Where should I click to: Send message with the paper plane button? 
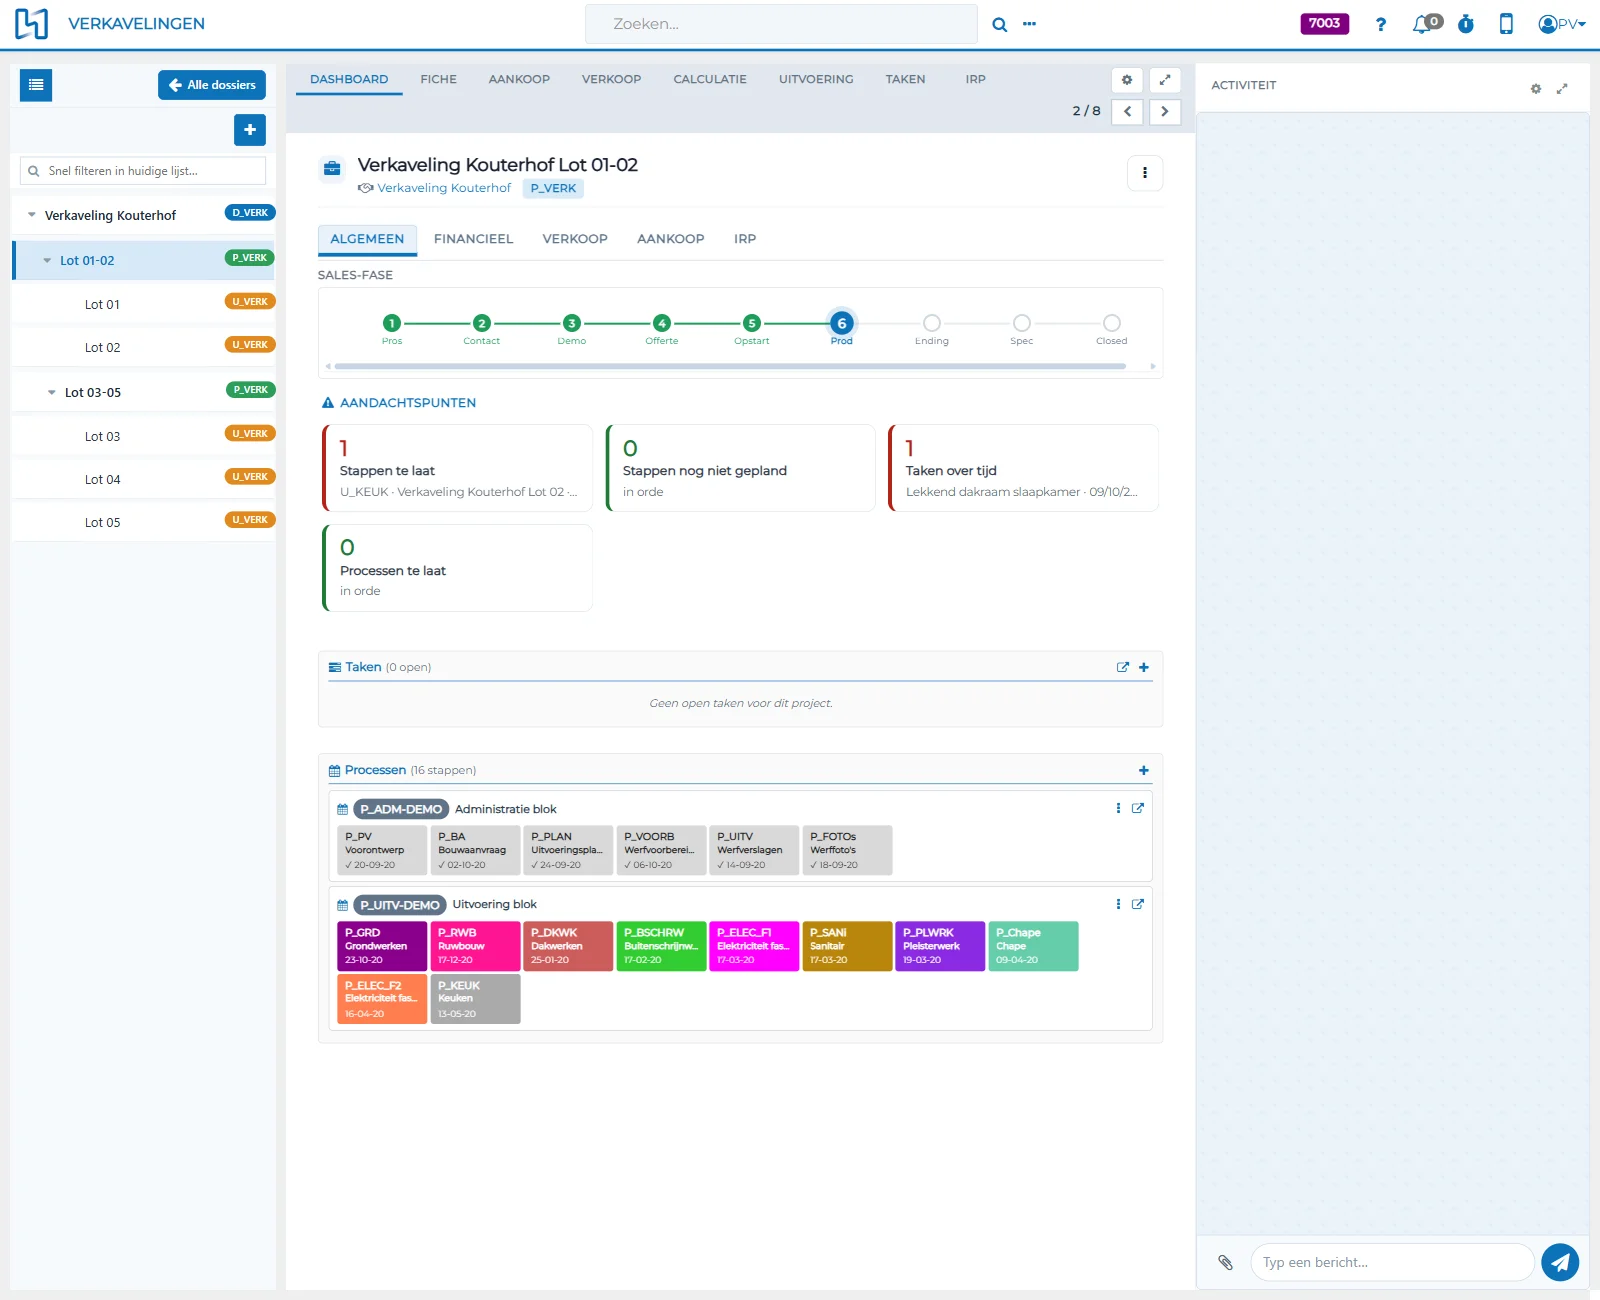(1560, 1262)
